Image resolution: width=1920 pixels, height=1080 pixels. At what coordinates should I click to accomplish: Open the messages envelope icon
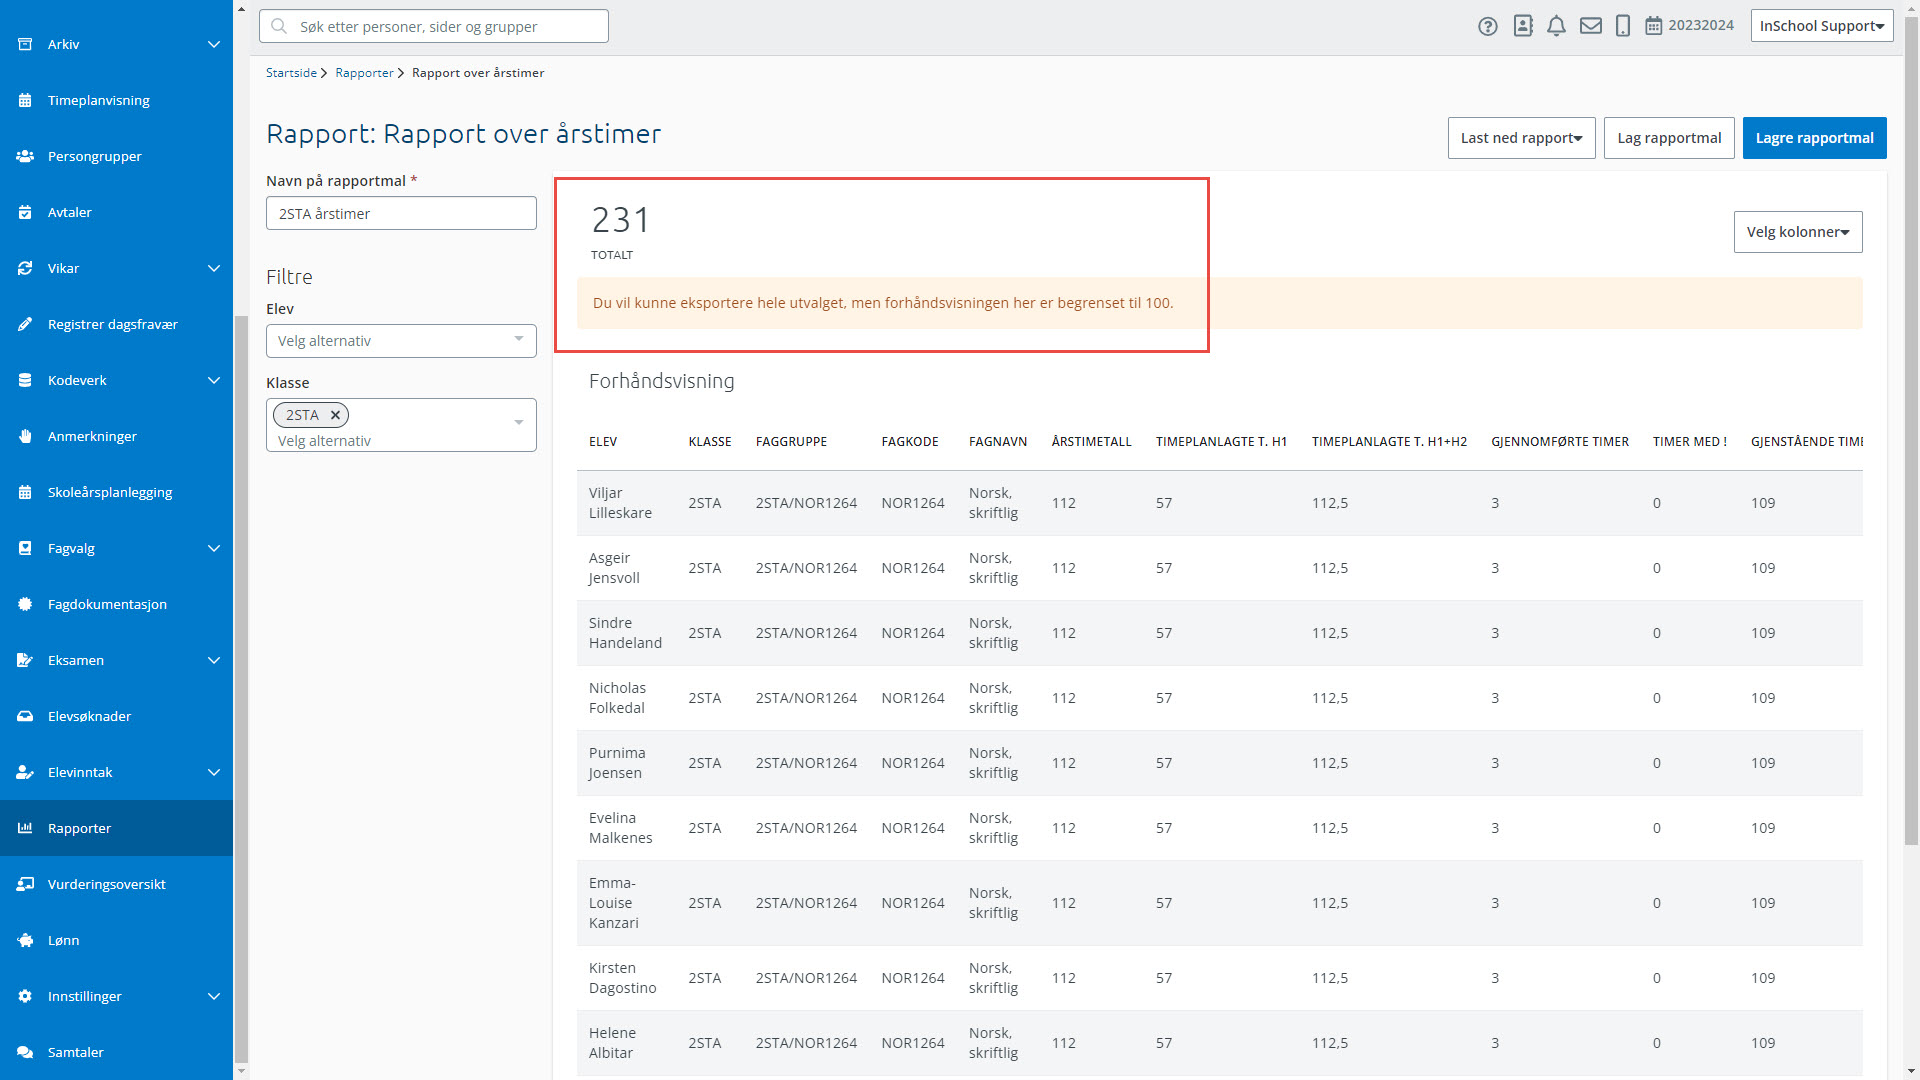point(1591,26)
